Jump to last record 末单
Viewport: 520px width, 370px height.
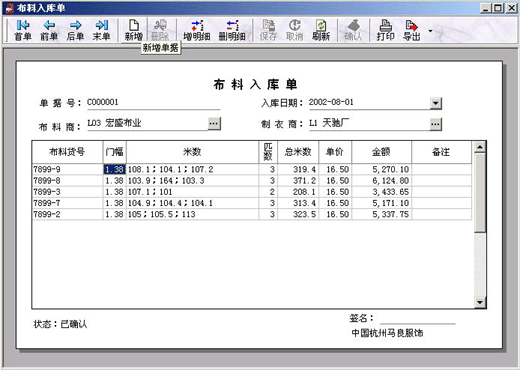click(101, 30)
